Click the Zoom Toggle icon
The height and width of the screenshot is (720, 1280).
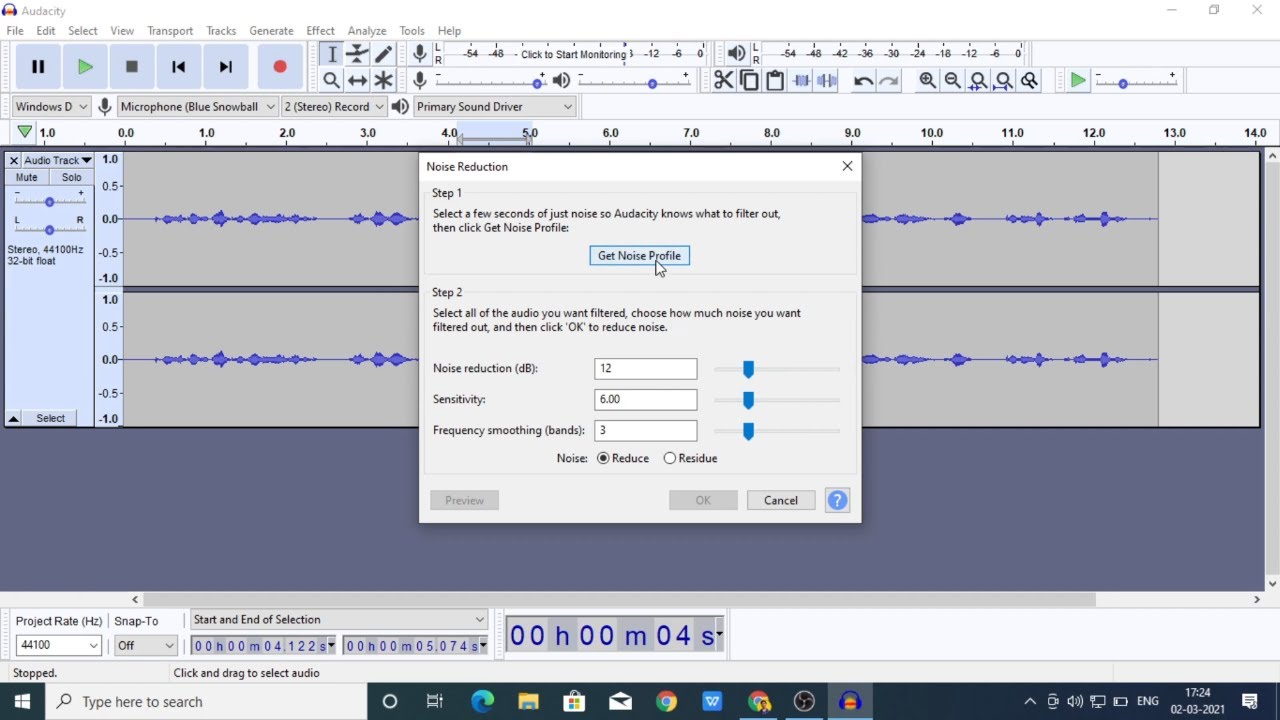(1029, 81)
